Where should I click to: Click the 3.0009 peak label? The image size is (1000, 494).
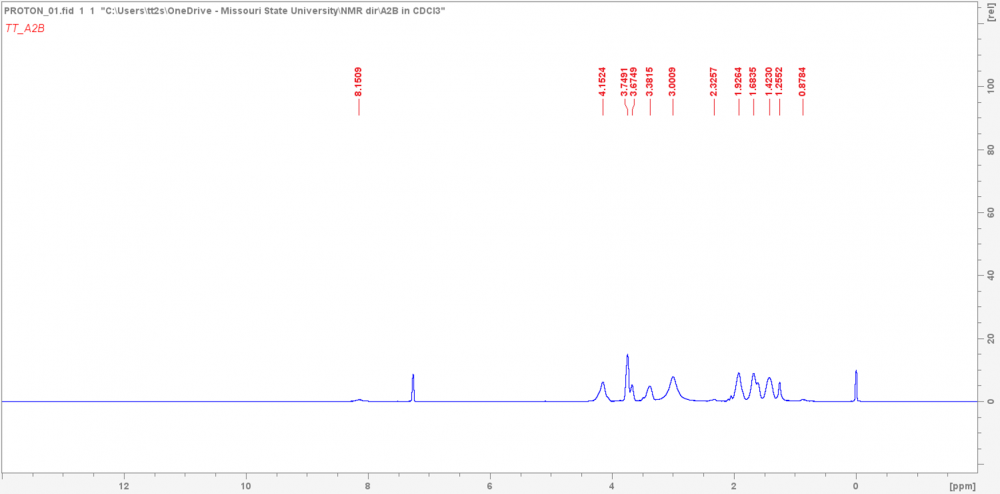click(x=672, y=80)
